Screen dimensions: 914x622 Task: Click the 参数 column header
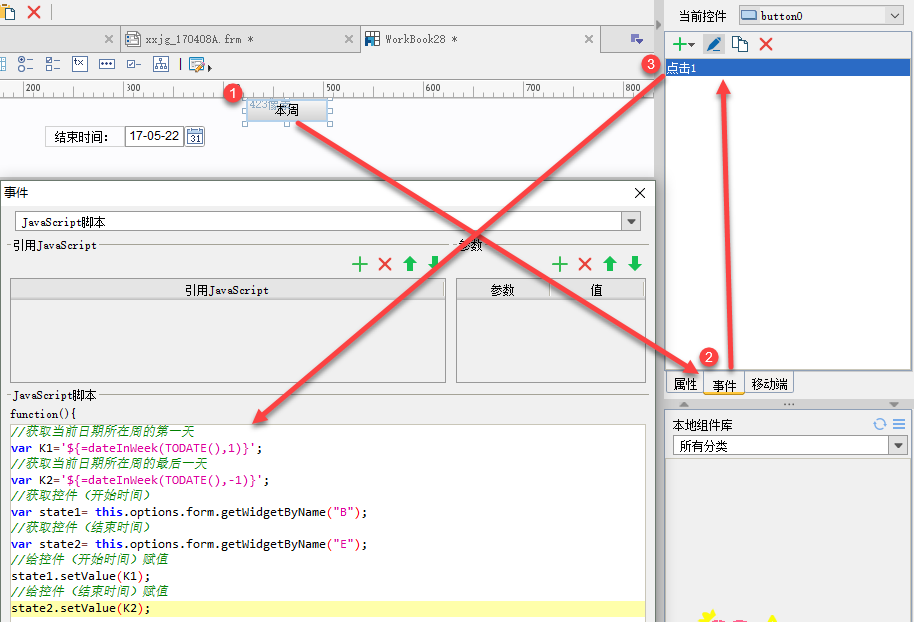point(503,290)
